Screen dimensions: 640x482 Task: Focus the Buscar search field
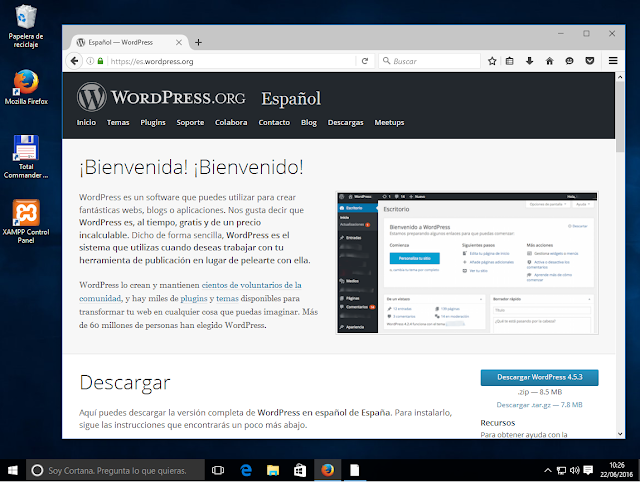(429, 61)
